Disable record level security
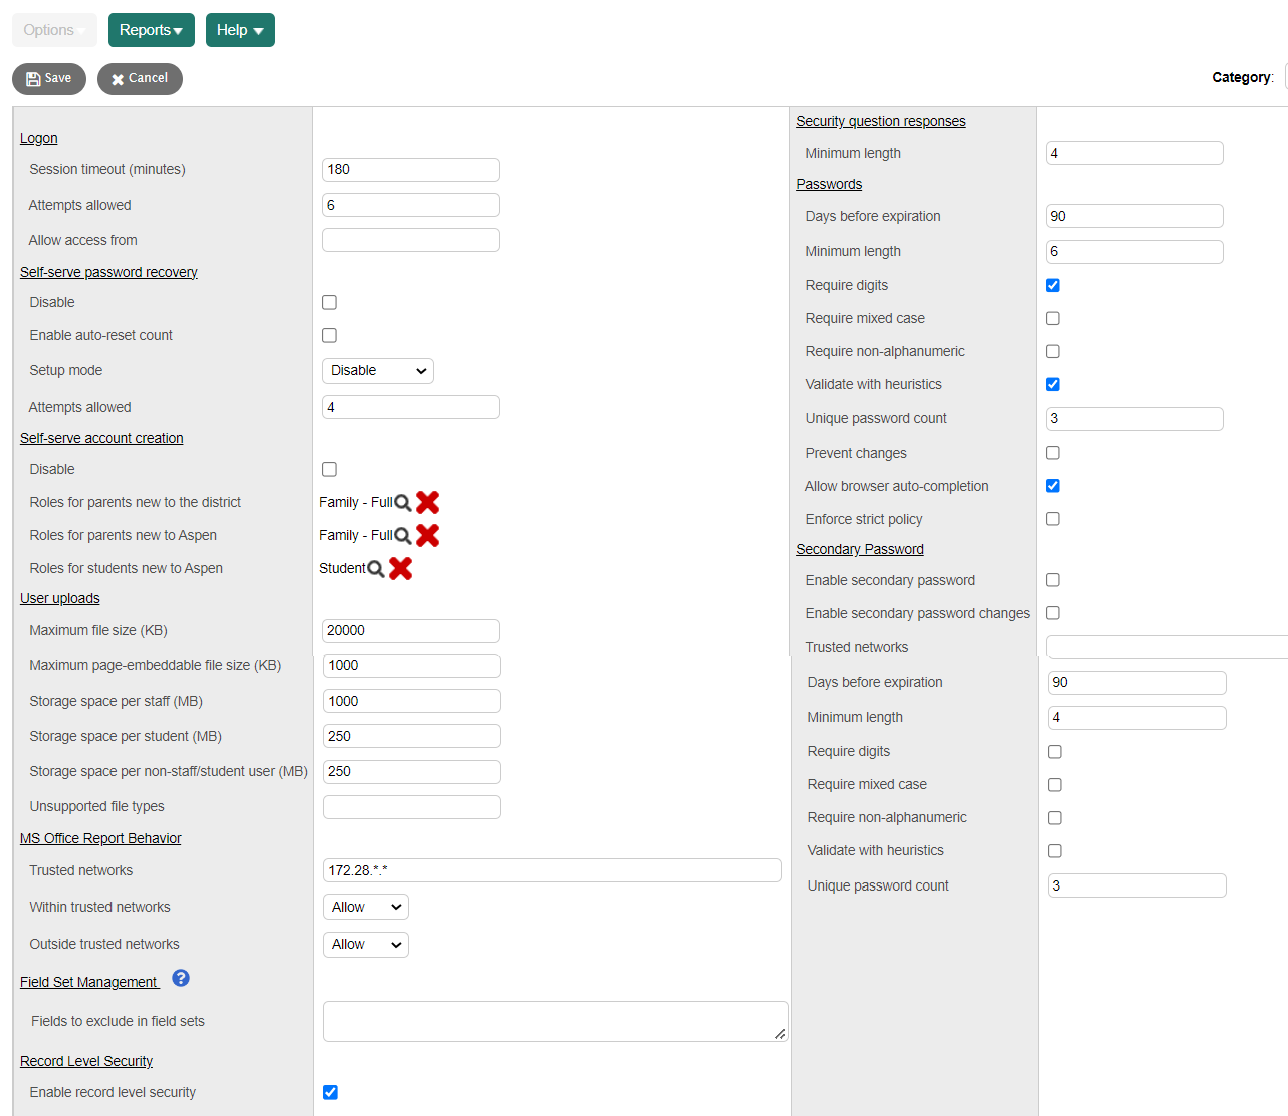This screenshot has height=1116, width=1288. click(330, 1092)
